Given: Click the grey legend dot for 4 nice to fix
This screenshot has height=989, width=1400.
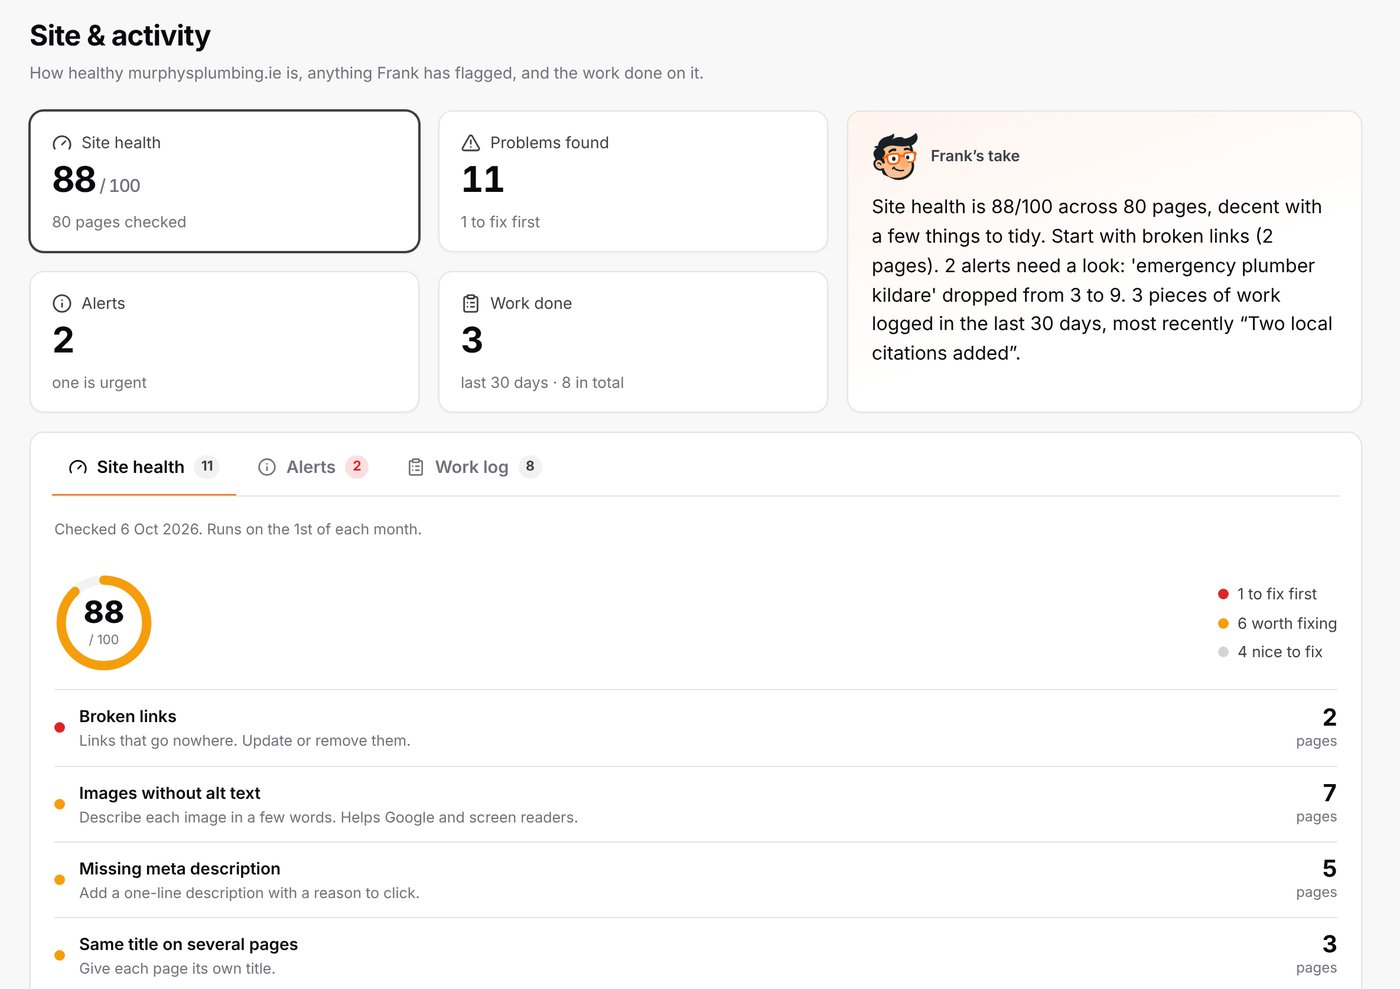Looking at the screenshot, I should click(1223, 652).
